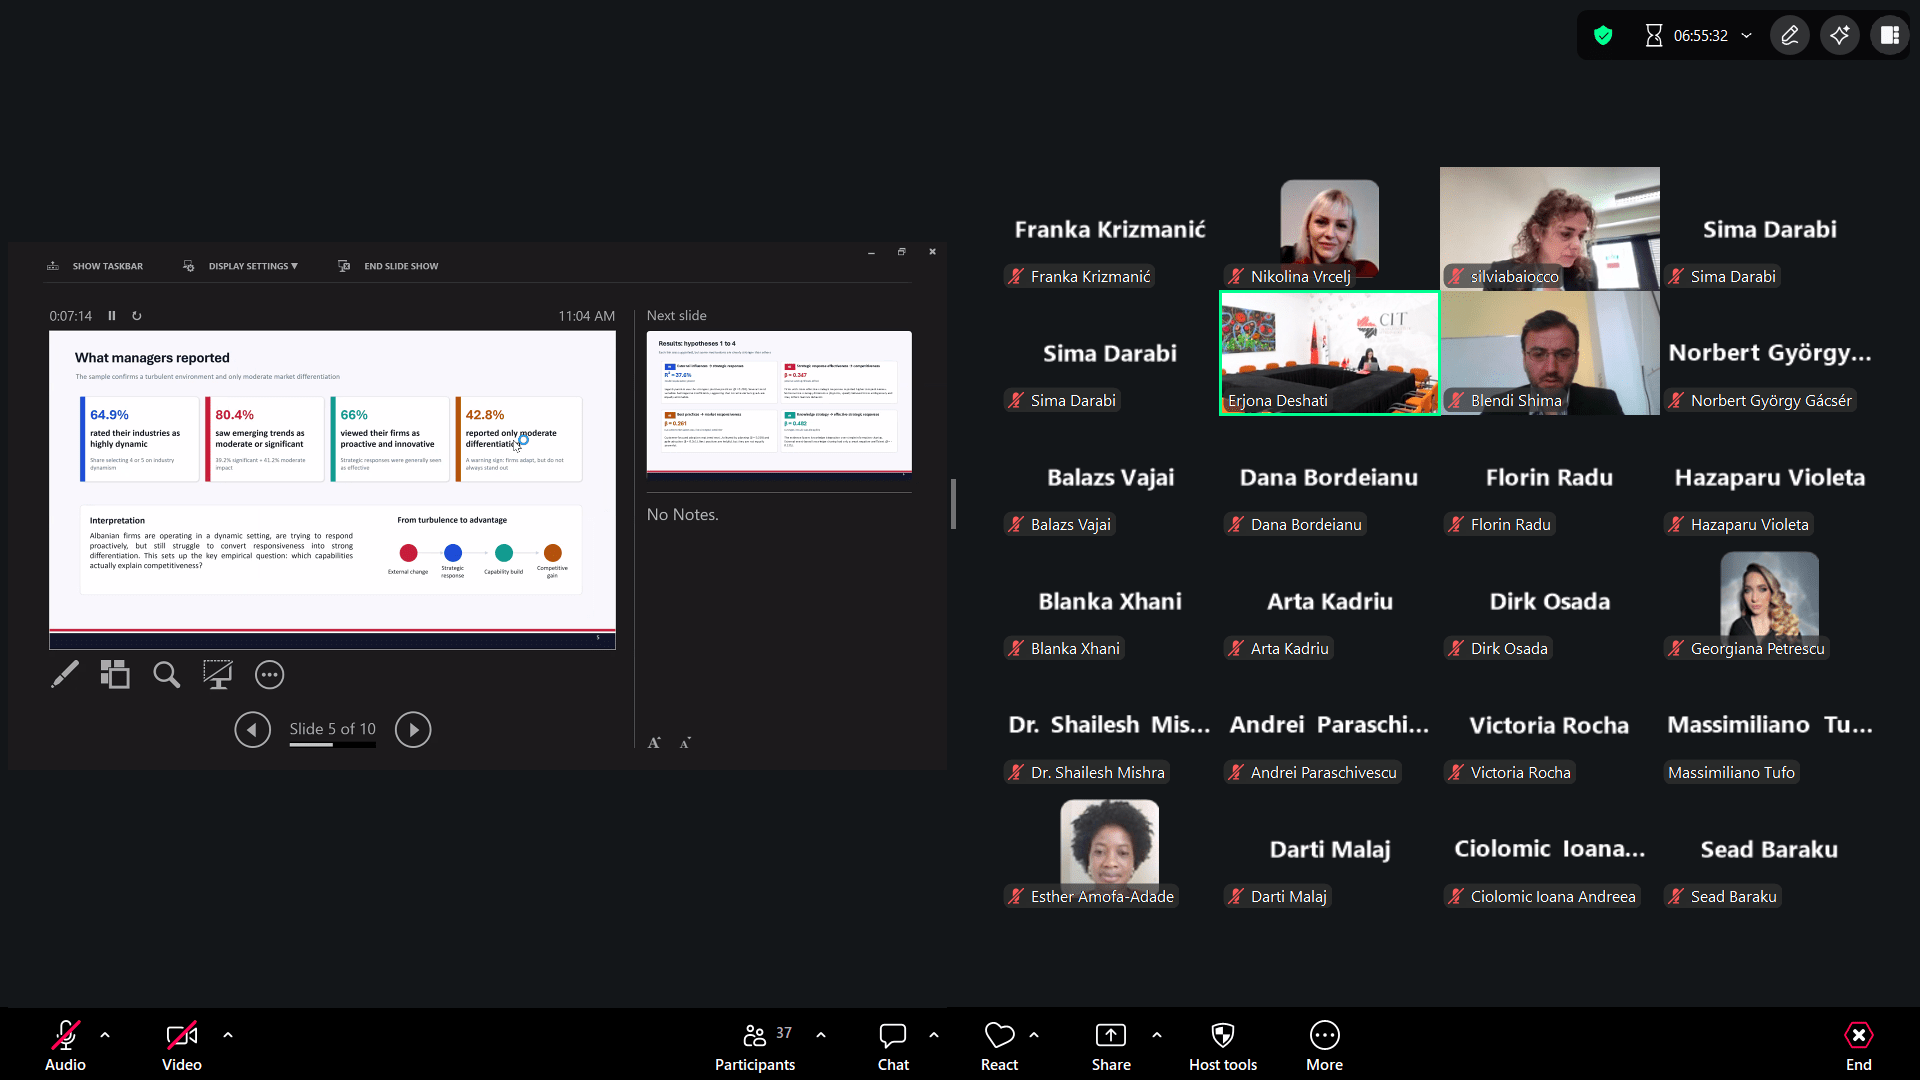Open the AI Companion sparkle icon
This screenshot has height=1080, width=1920.
(x=1839, y=36)
